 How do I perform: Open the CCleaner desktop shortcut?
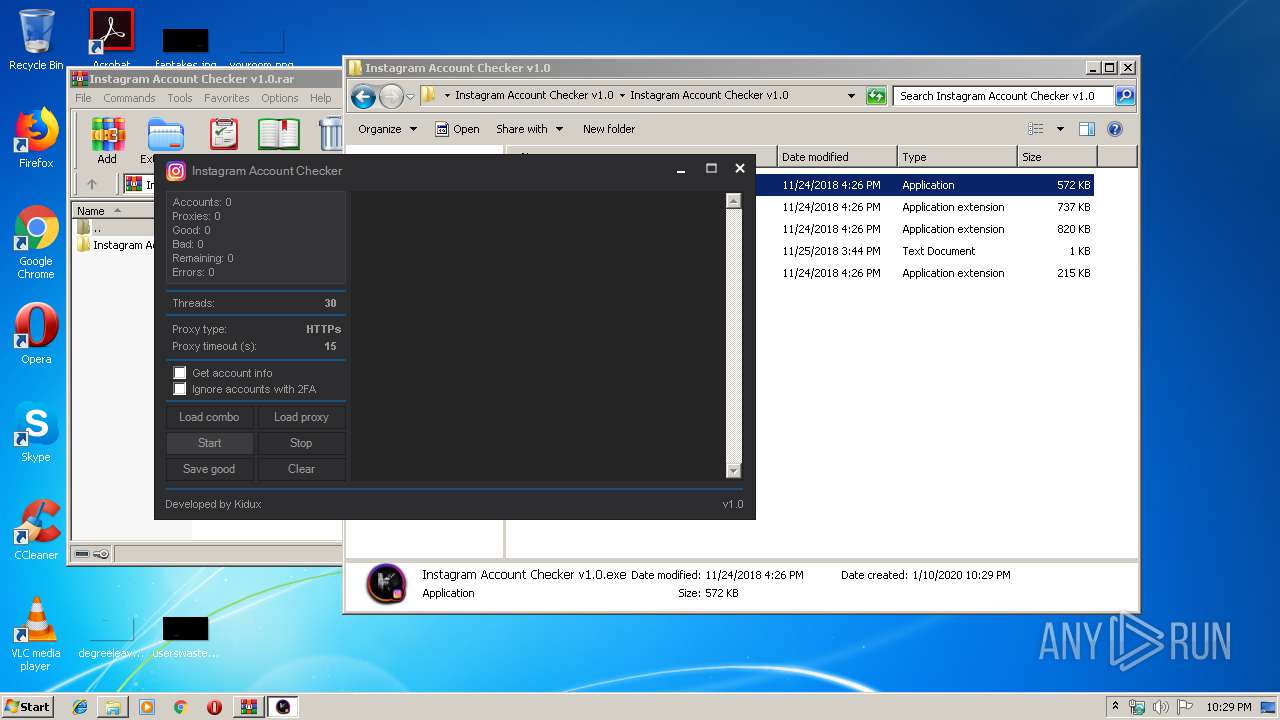(x=36, y=530)
